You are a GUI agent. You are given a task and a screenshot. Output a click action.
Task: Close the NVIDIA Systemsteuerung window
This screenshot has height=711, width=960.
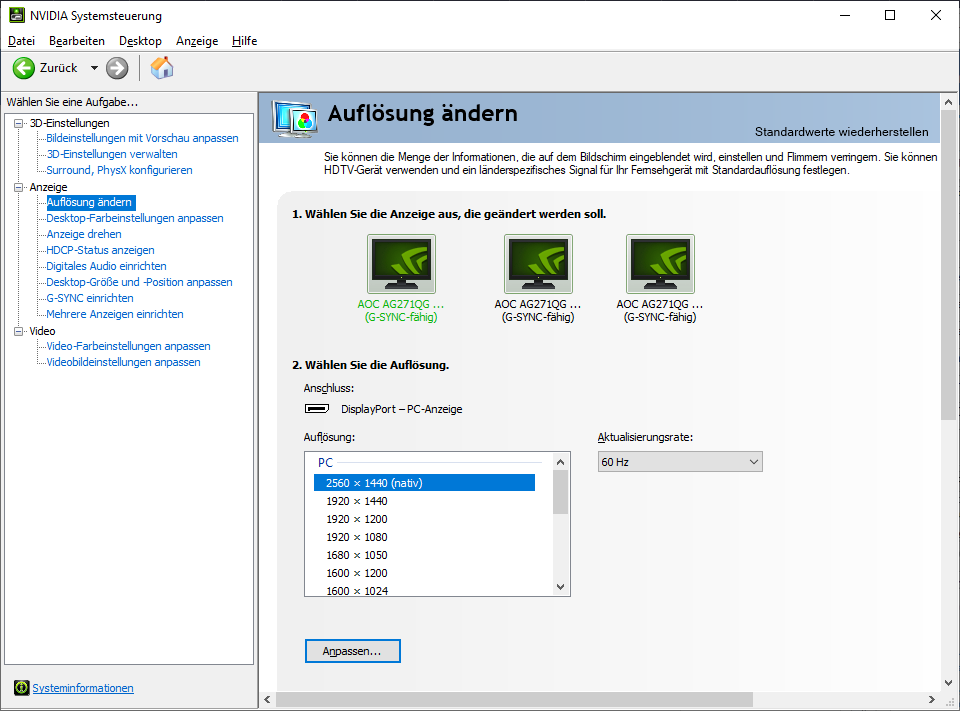coord(936,15)
